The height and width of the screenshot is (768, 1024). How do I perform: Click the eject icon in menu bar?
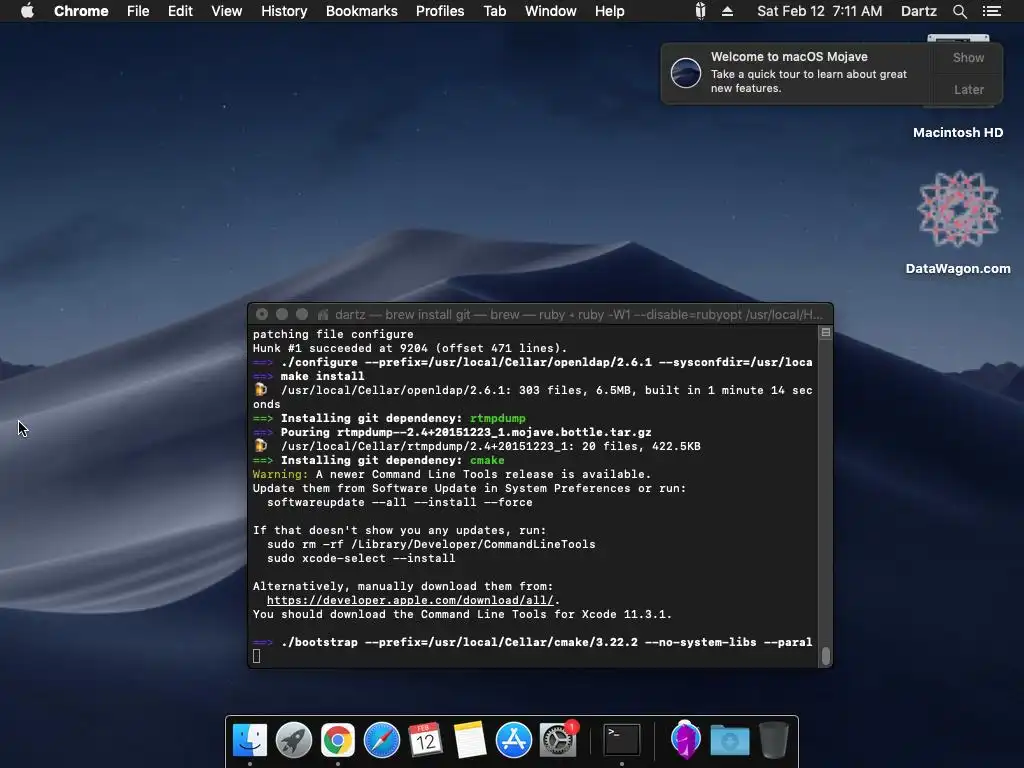pyautogui.click(x=728, y=11)
